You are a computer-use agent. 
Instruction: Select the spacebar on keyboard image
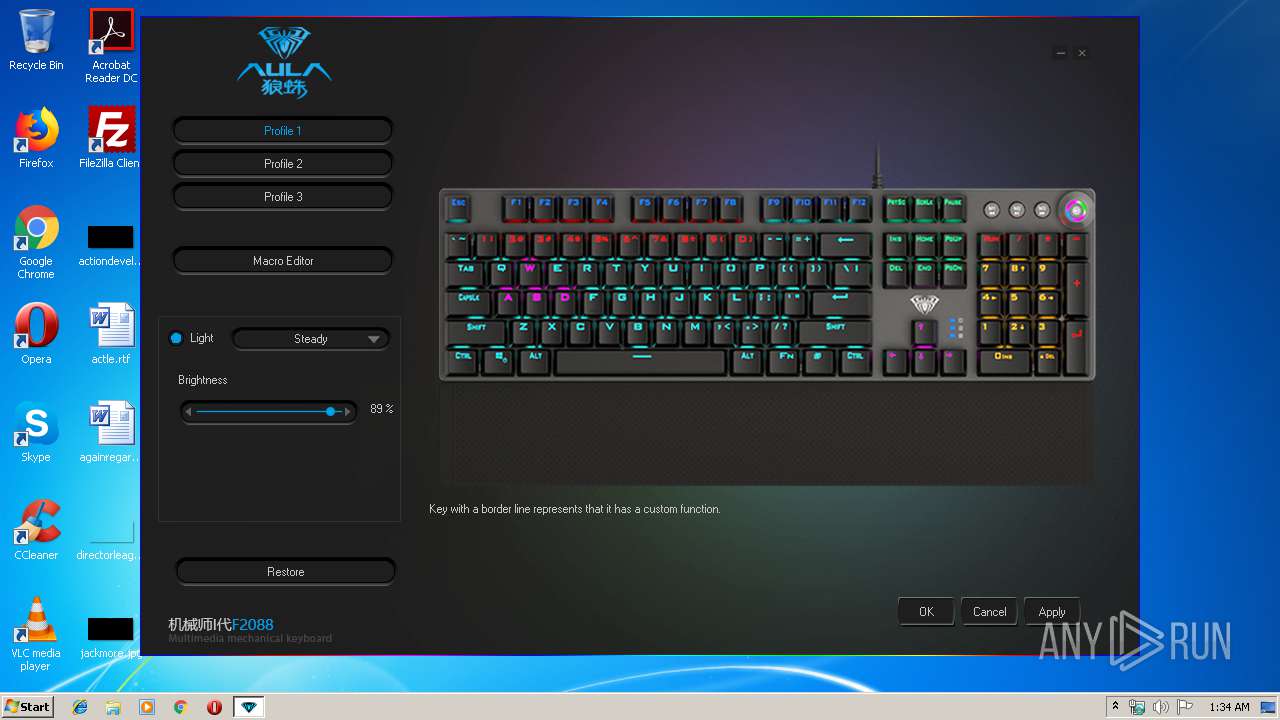(x=641, y=360)
